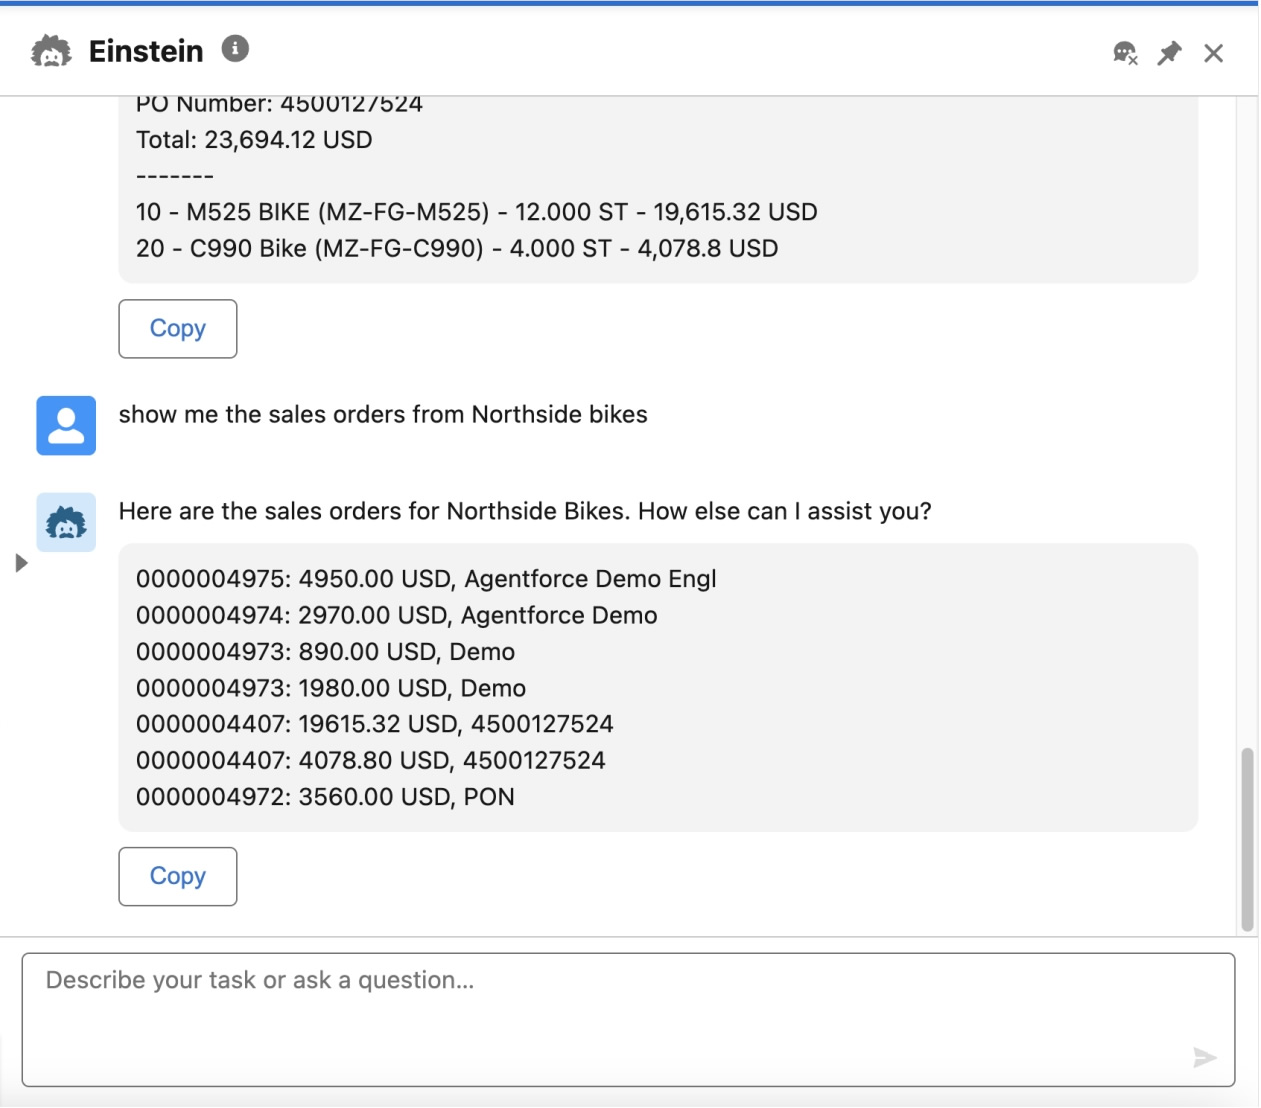Select the 'Total: 23,694.12 USD' line
This screenshot has width=1261, height=1108.
[254, 140]
